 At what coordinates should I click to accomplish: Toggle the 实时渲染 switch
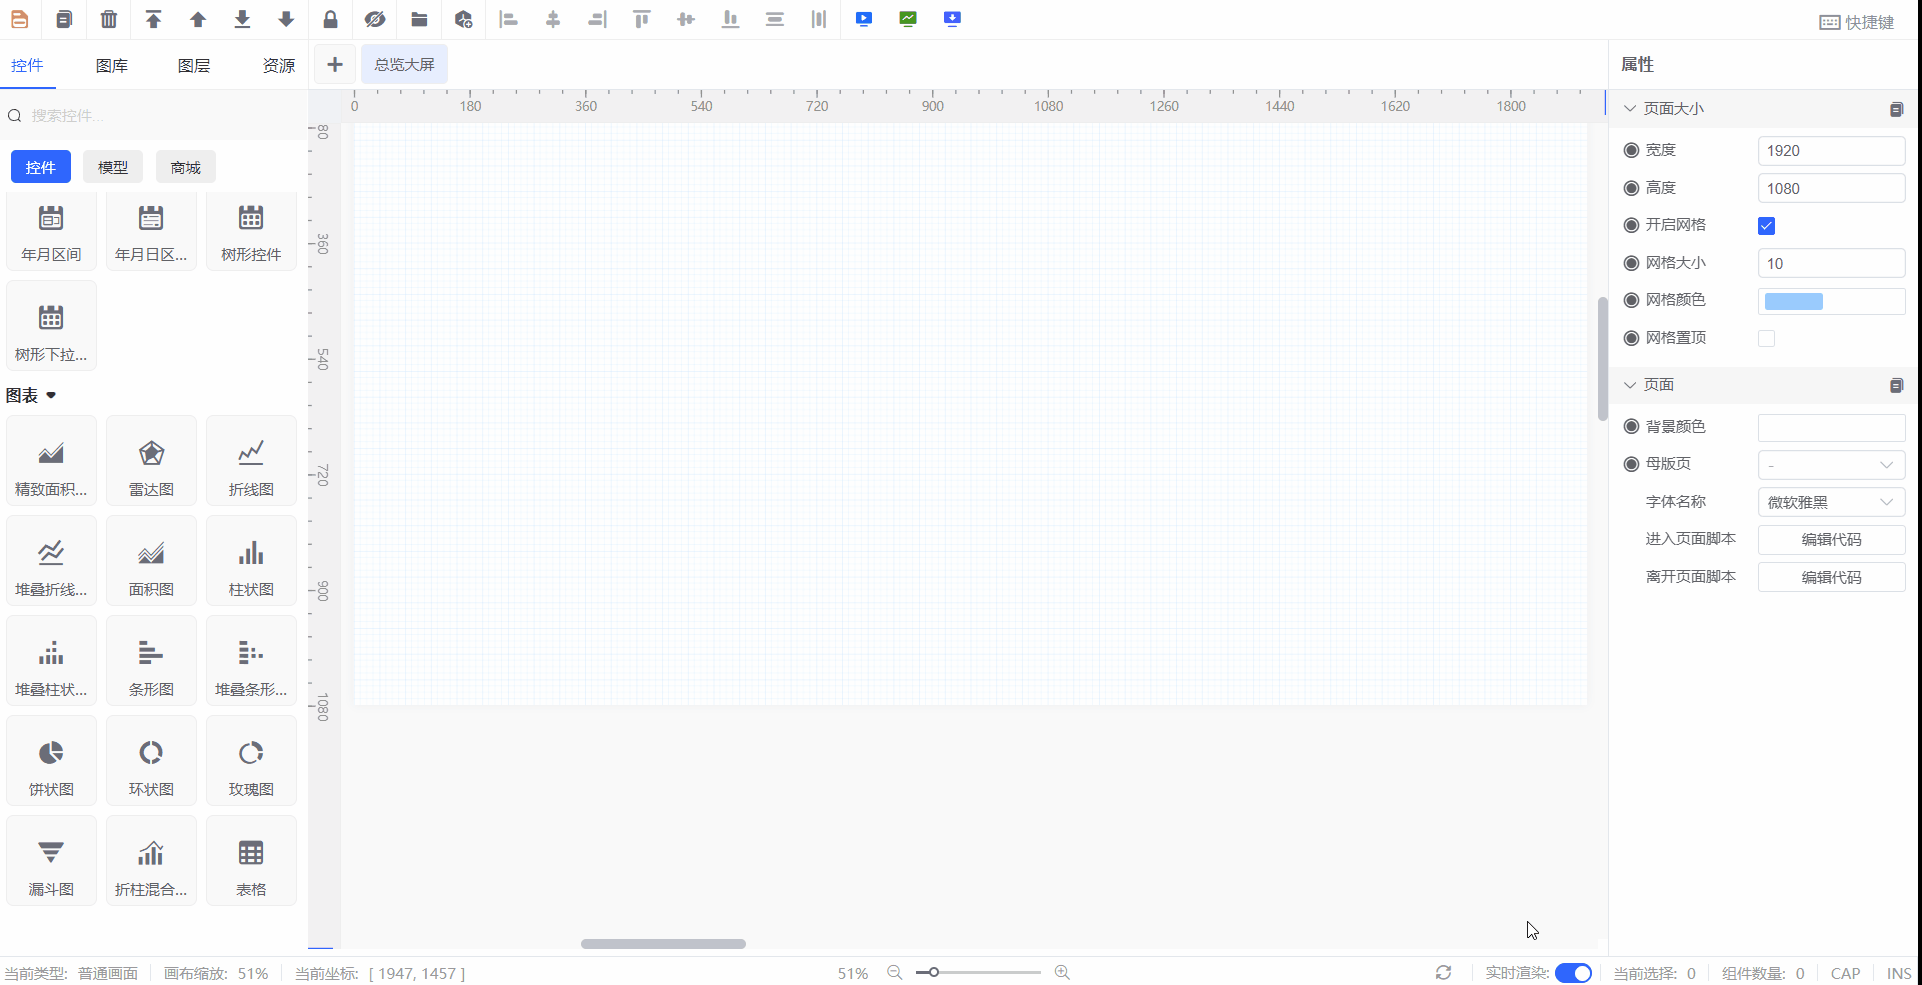point(1573,973)
